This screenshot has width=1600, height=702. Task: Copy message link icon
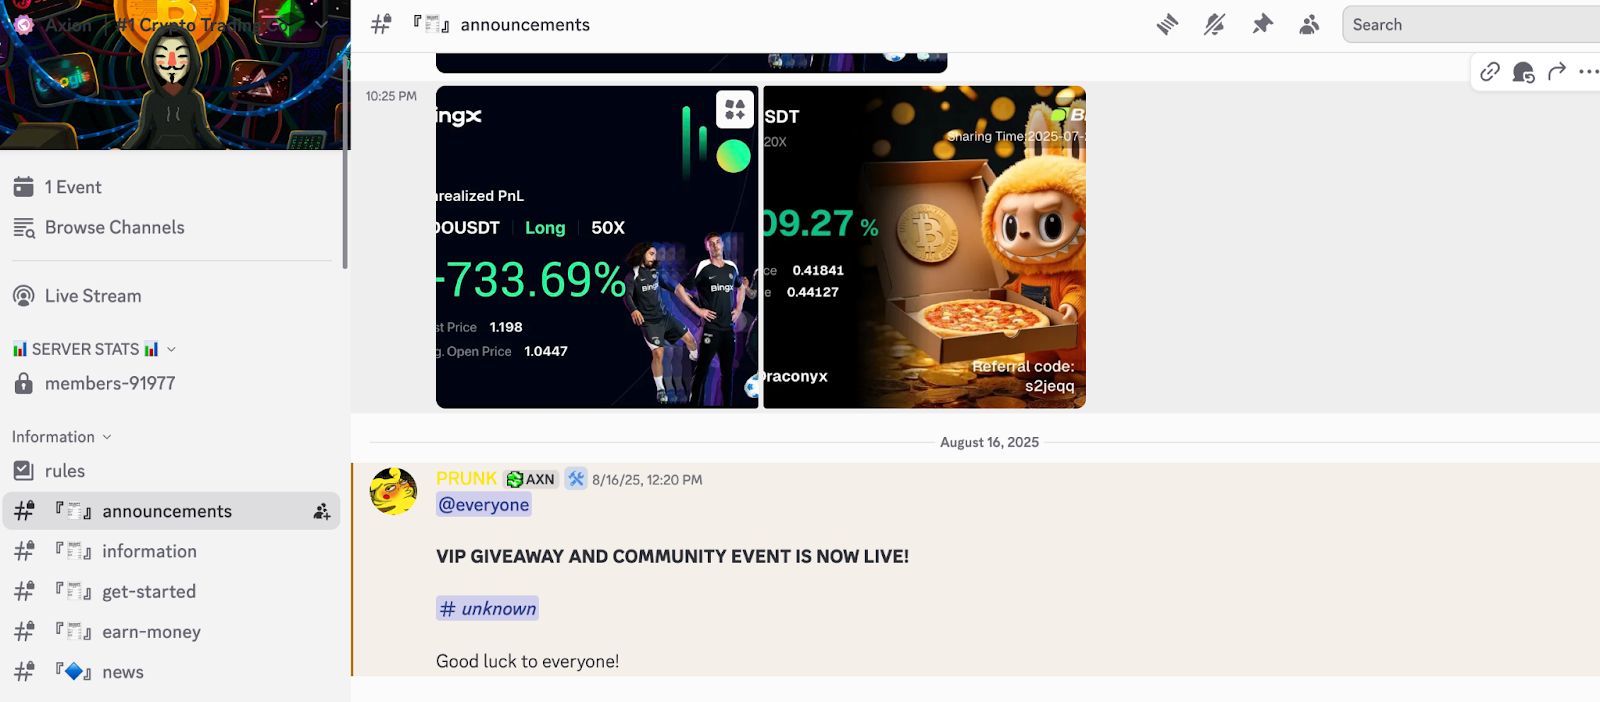click(x=1490, y=72)
